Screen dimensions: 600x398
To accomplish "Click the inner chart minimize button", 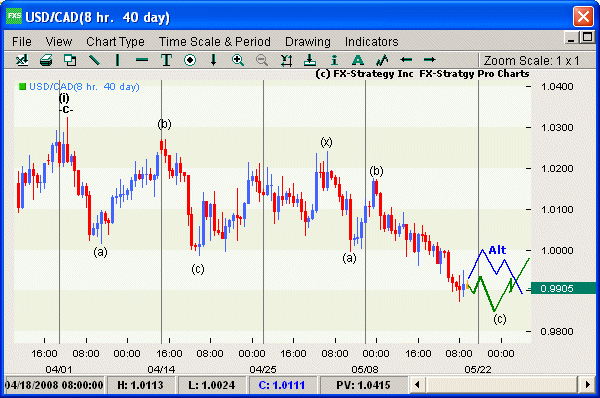I will click(571, 38).
